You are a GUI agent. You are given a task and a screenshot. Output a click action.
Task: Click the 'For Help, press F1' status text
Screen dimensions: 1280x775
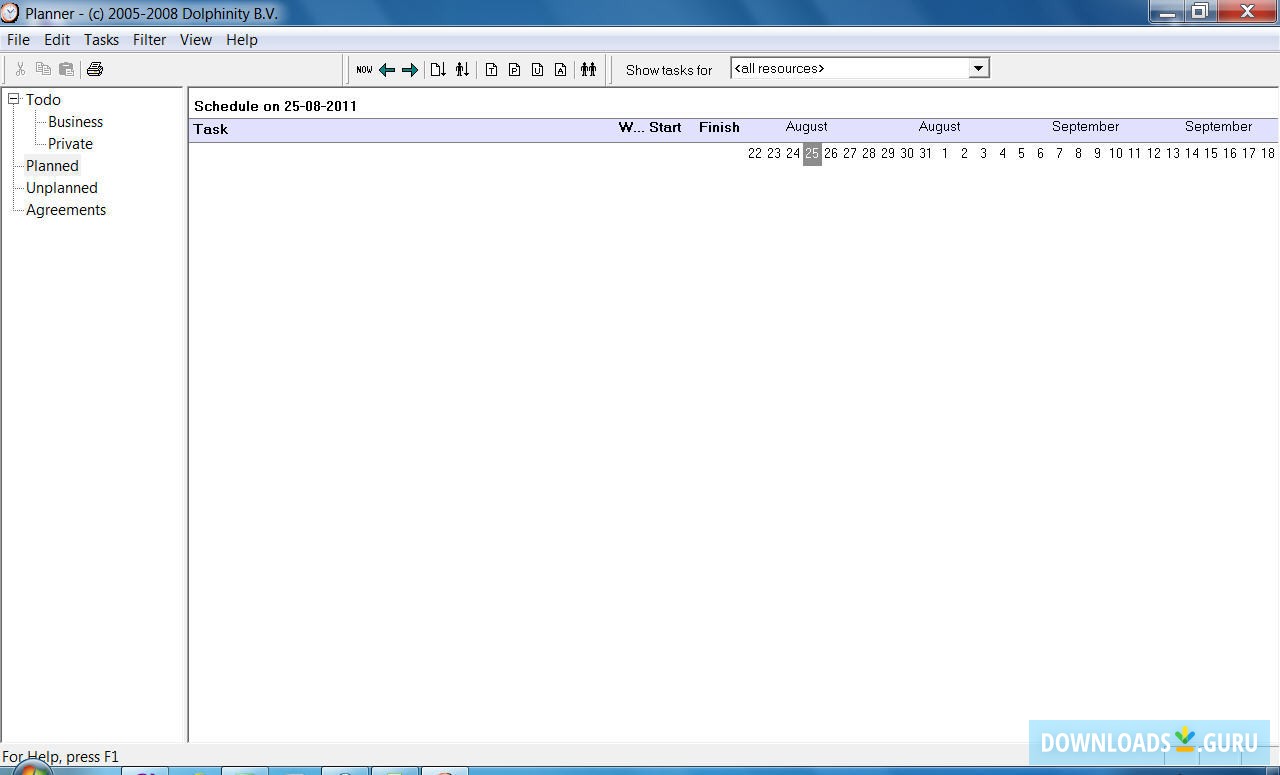(x=60, y=757)
